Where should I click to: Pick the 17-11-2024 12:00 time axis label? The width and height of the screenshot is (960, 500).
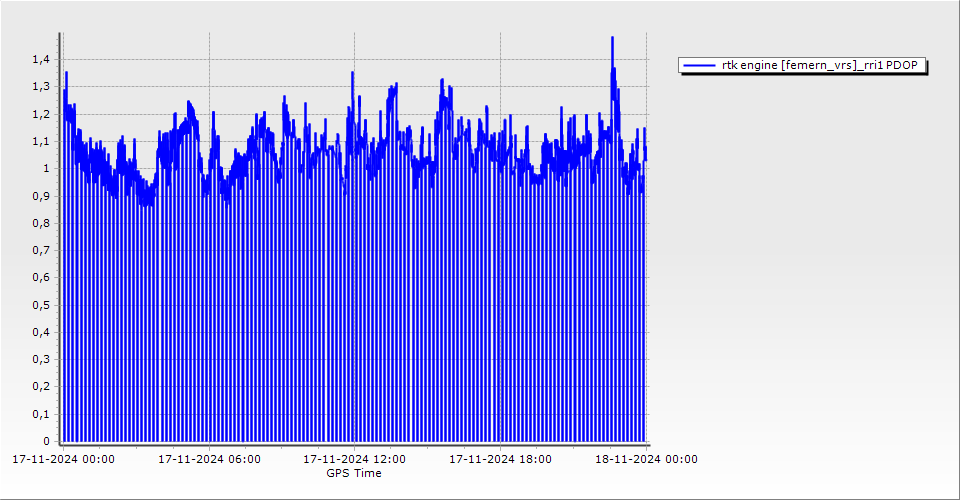coord(355,460)
